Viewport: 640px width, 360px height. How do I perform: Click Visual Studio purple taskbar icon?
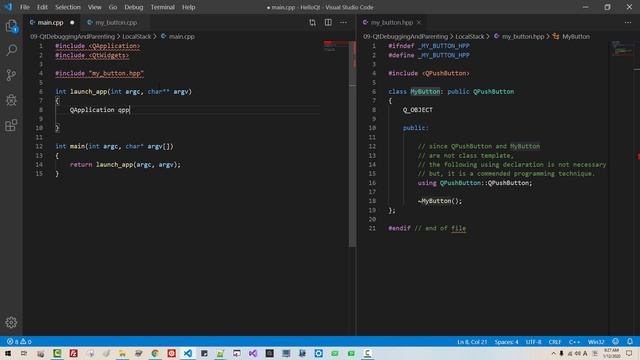[253, 353]
